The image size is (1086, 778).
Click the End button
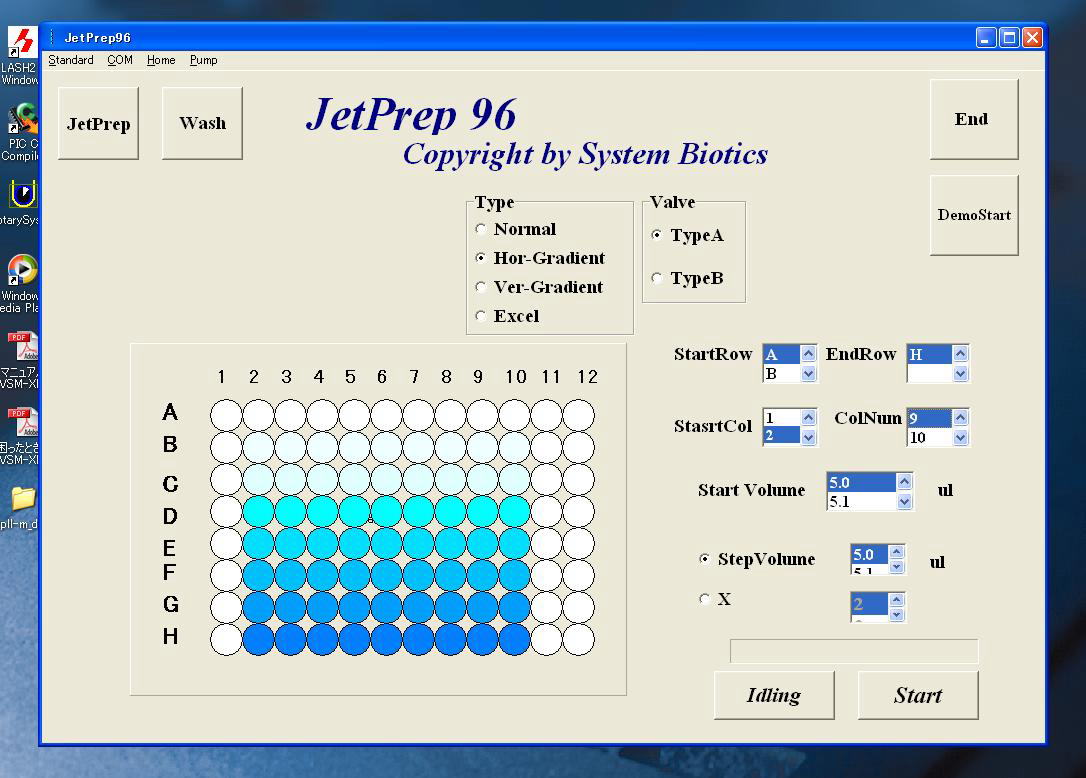click(x=974, y=119)
